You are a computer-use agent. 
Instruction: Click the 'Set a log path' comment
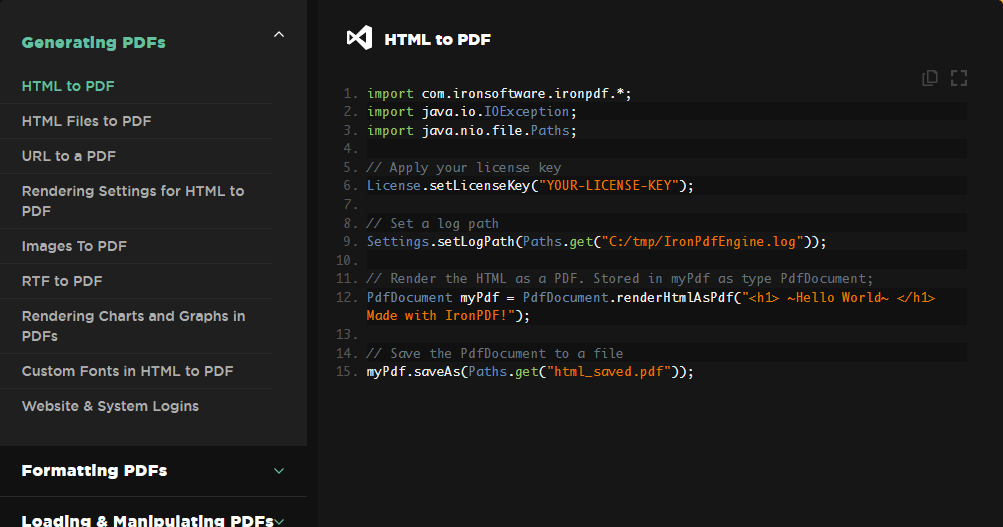(x=432, y=223)
